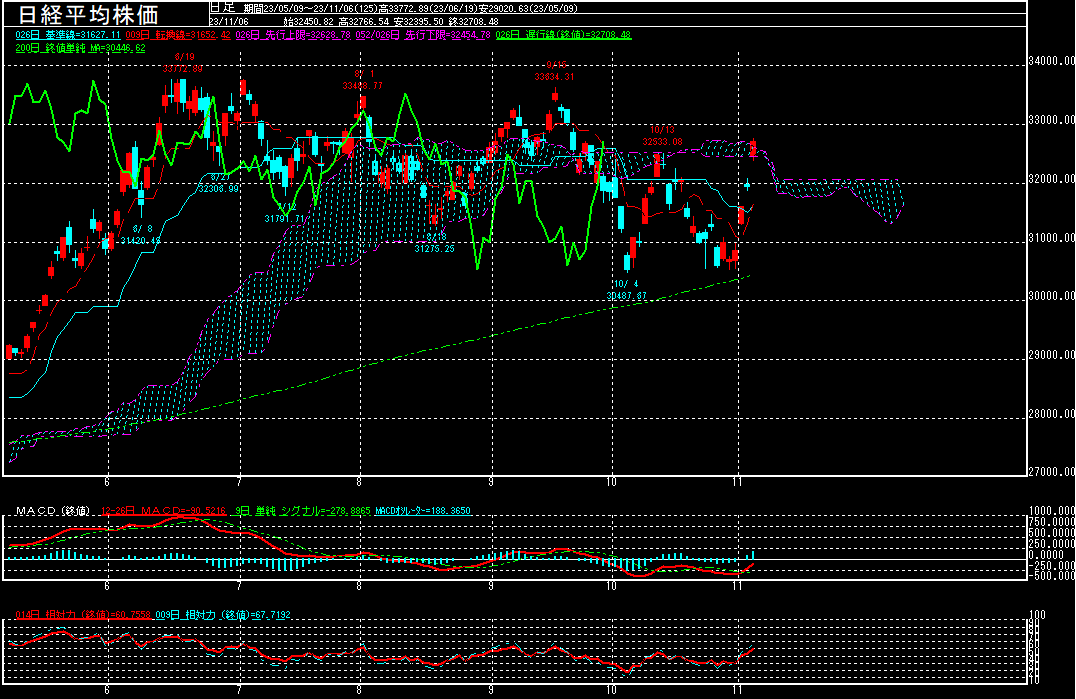Click the MACD (終値) panel title

click(54, 510)
